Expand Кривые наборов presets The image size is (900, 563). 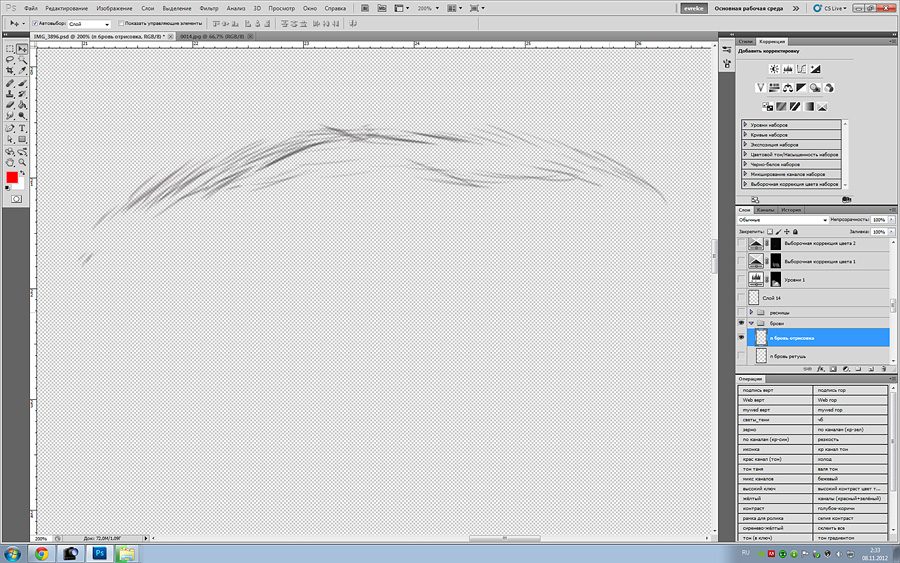tap(746, 134)
